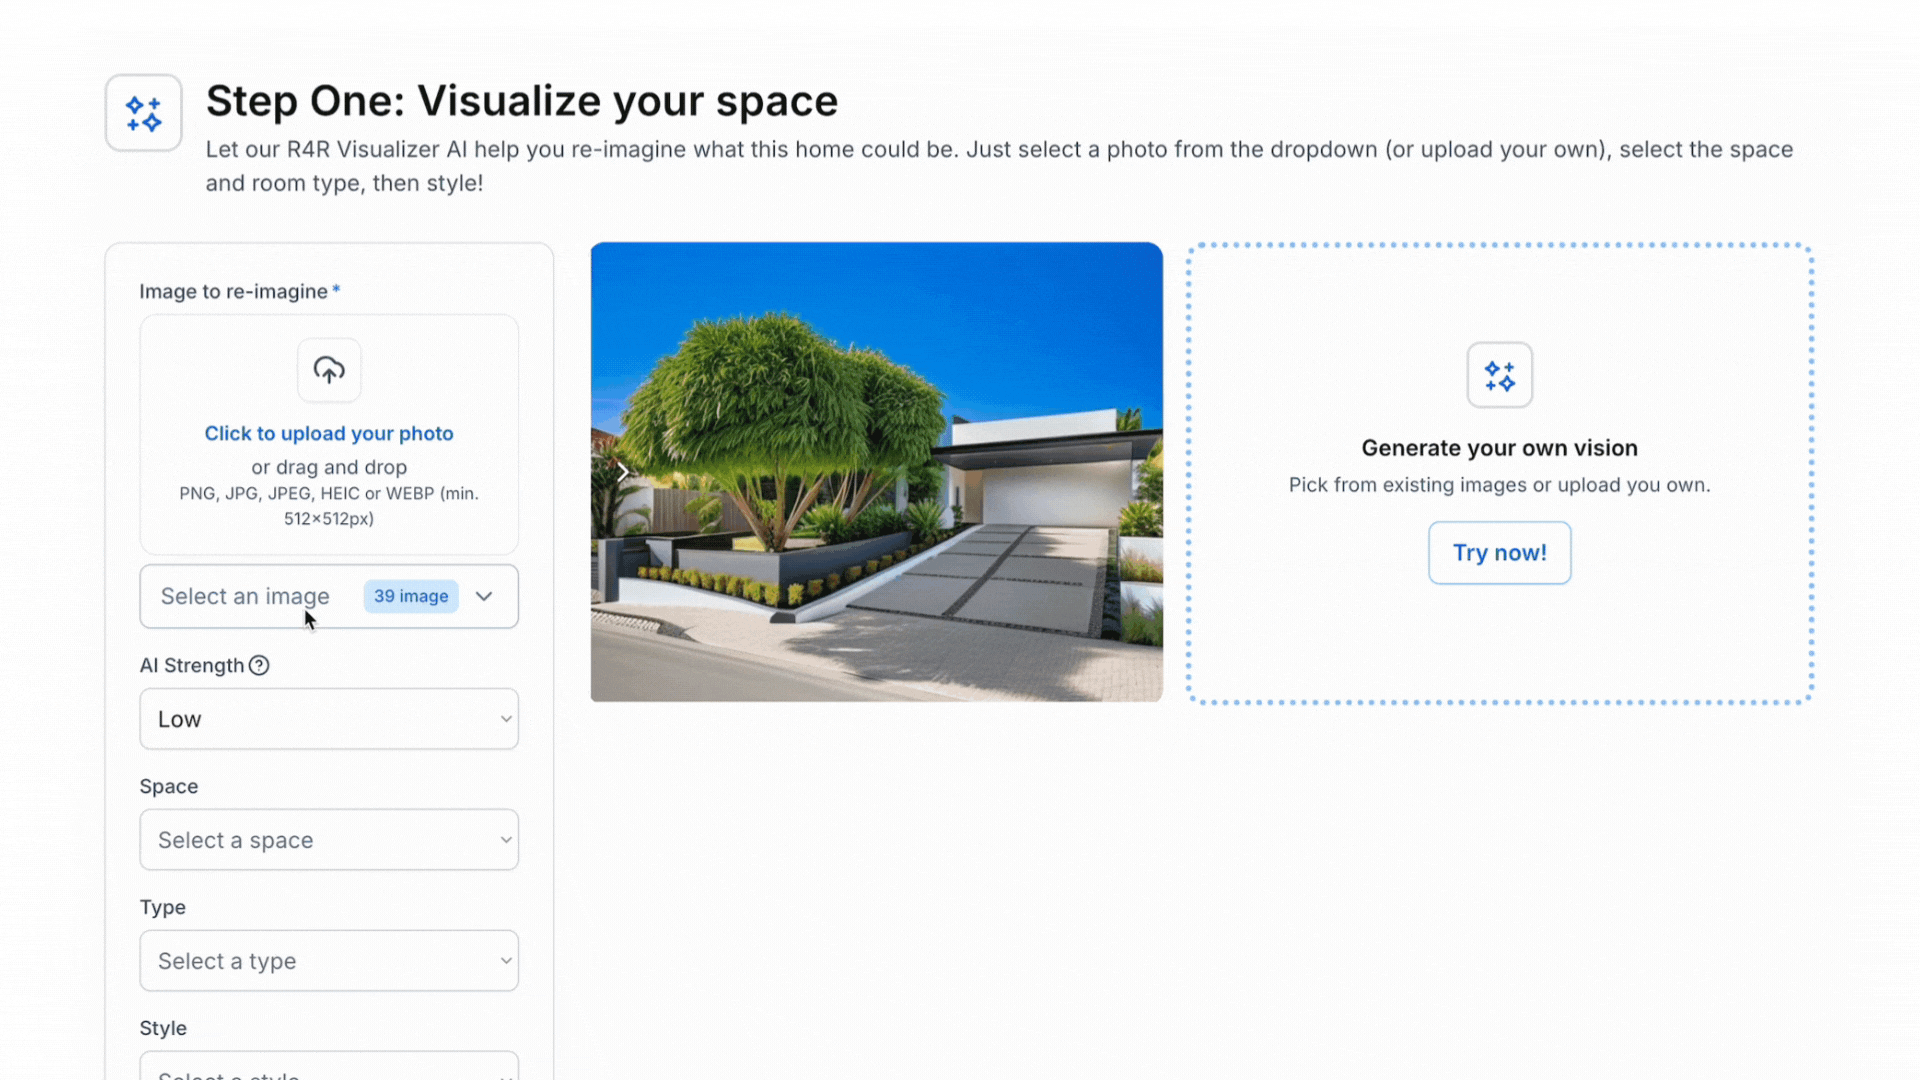Click the cloud upload icon
This screenshot has height=1080, width=1920.
pos(328,370)
